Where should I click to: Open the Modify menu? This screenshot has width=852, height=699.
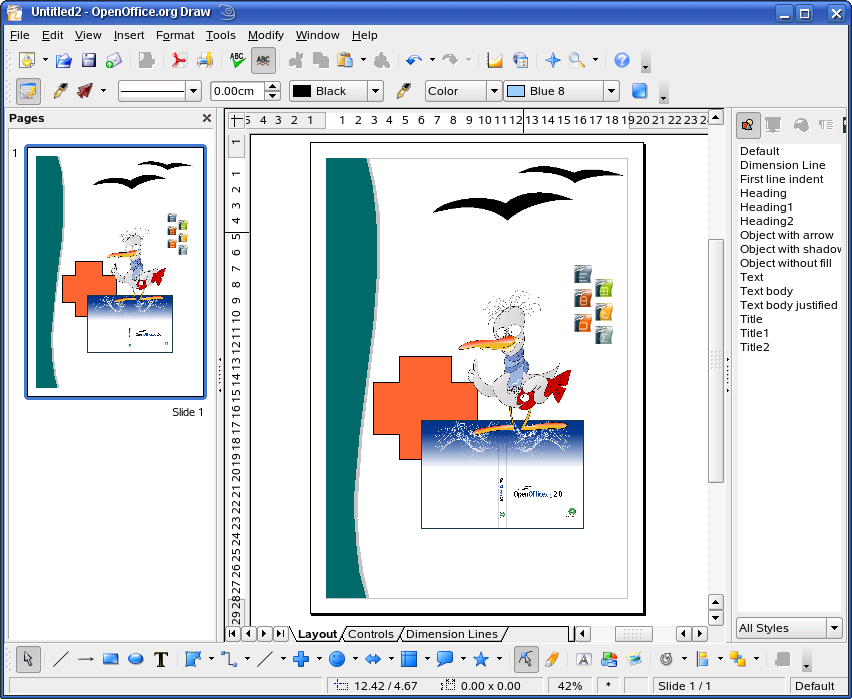(266, 35)
